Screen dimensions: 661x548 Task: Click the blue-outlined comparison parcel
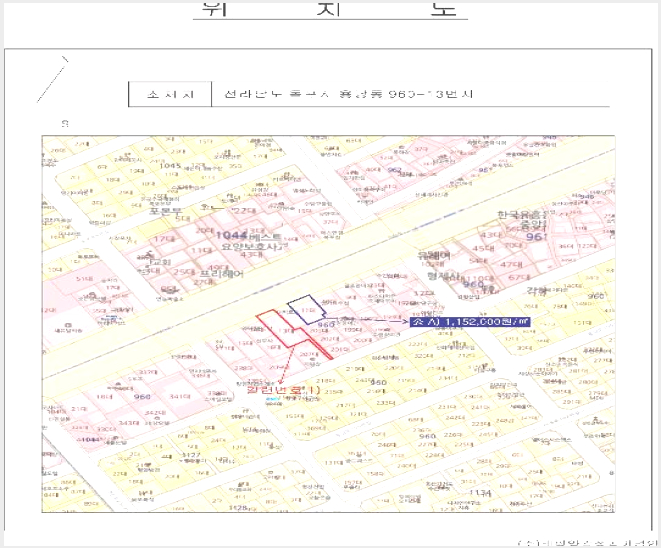(306, 310)
